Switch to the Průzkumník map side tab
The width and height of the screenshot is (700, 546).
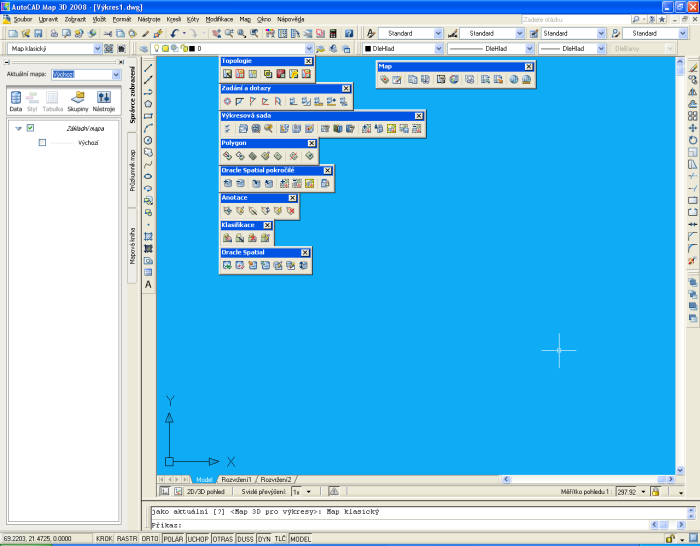[x=133, y=171]
